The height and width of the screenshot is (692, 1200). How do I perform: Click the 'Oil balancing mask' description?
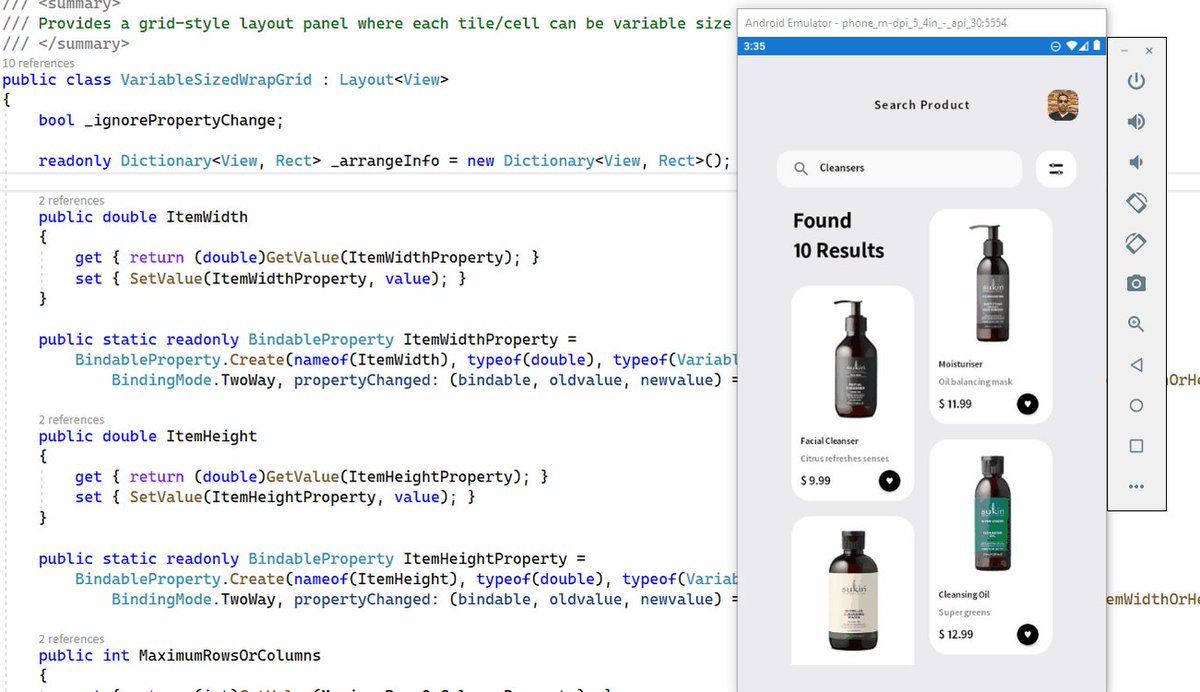(x=975, y=382)
